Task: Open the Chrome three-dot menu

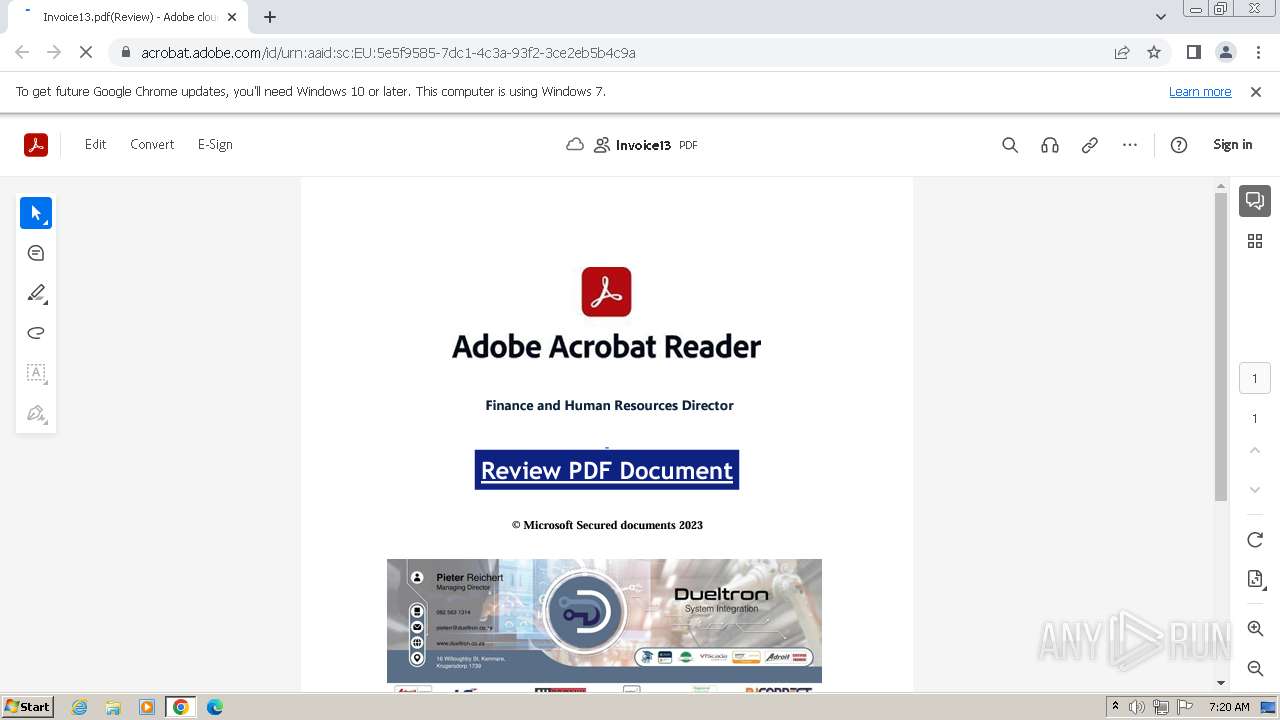Action: 1257,53
